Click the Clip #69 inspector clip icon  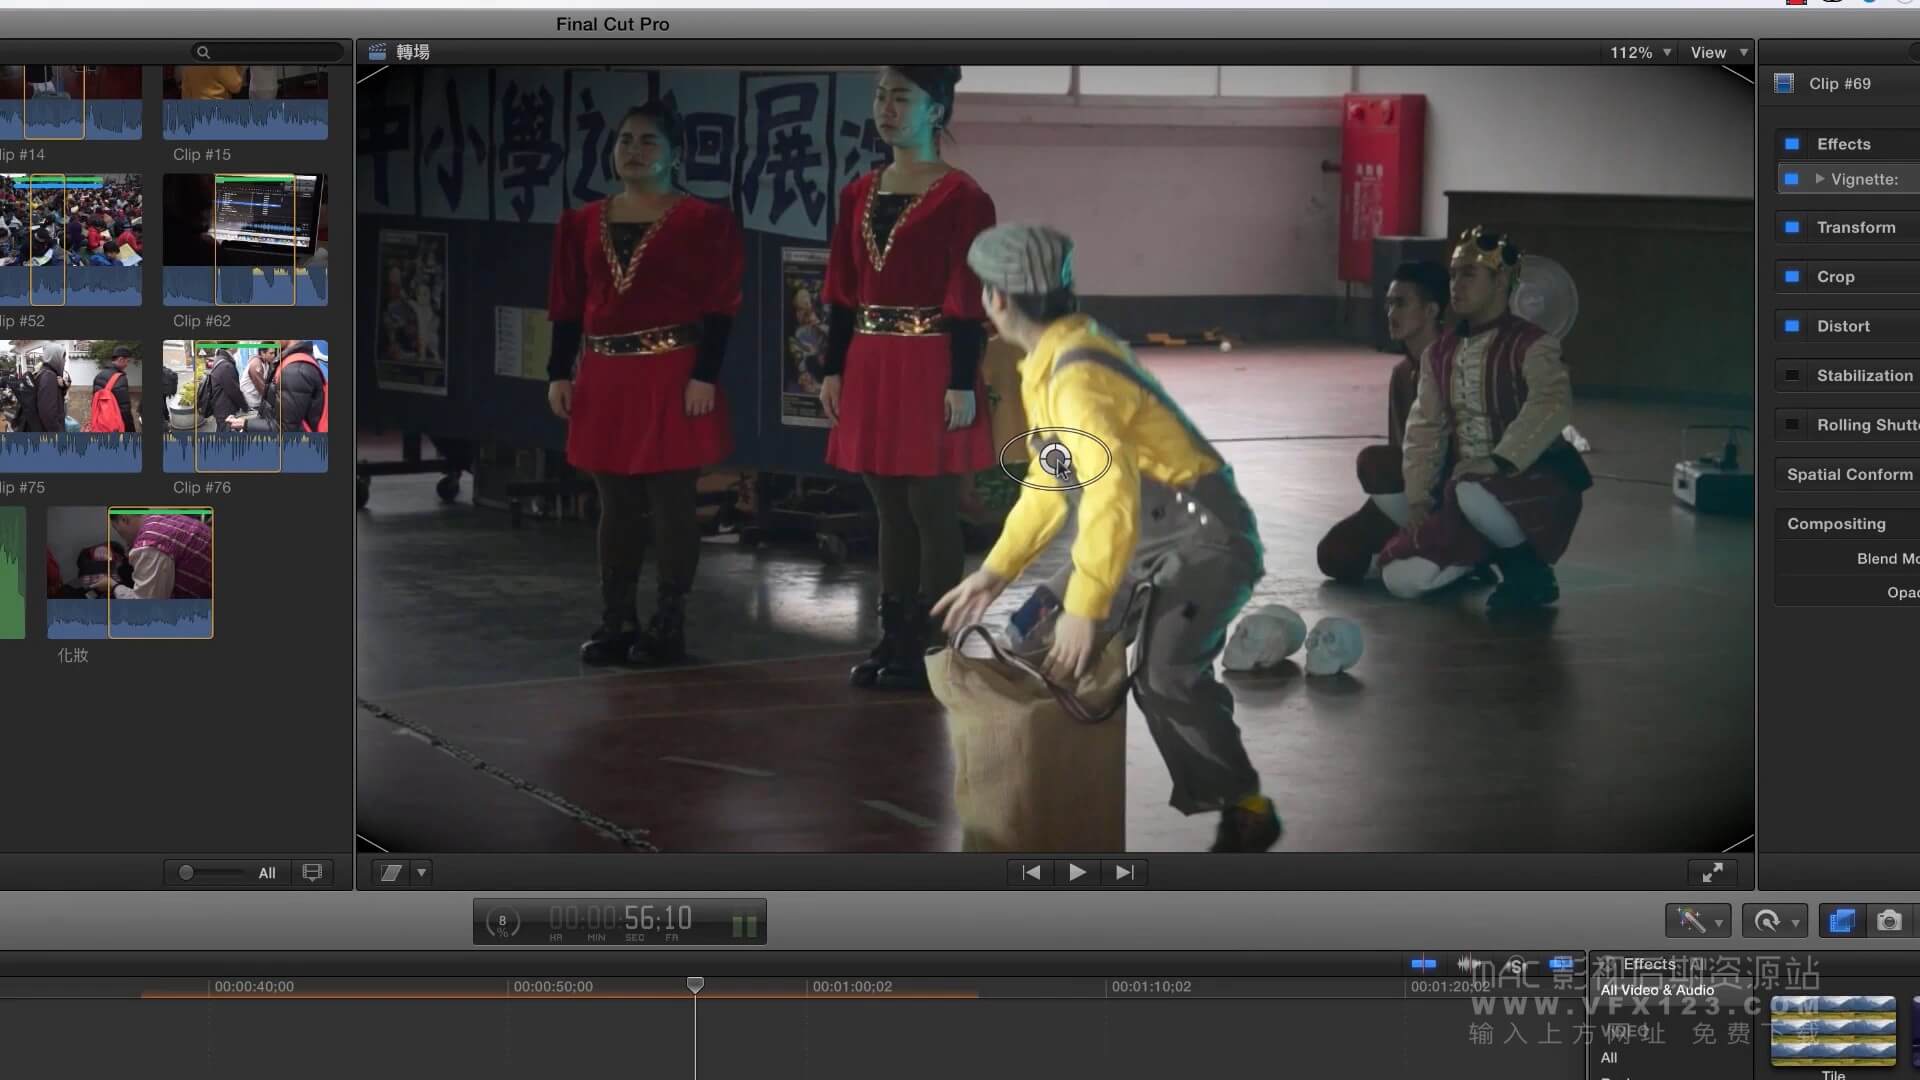(x=1784, y=83)
